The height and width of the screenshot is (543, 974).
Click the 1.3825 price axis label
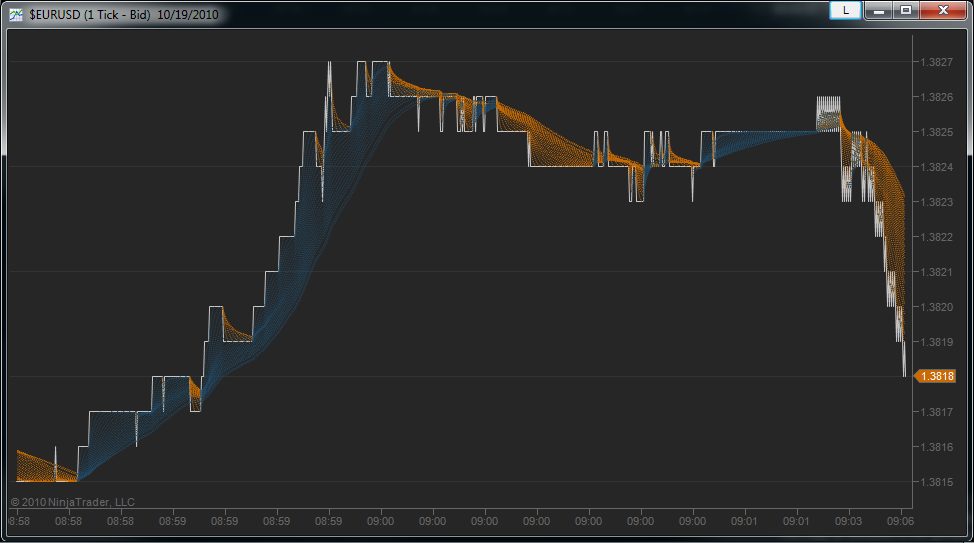(936, 132)
